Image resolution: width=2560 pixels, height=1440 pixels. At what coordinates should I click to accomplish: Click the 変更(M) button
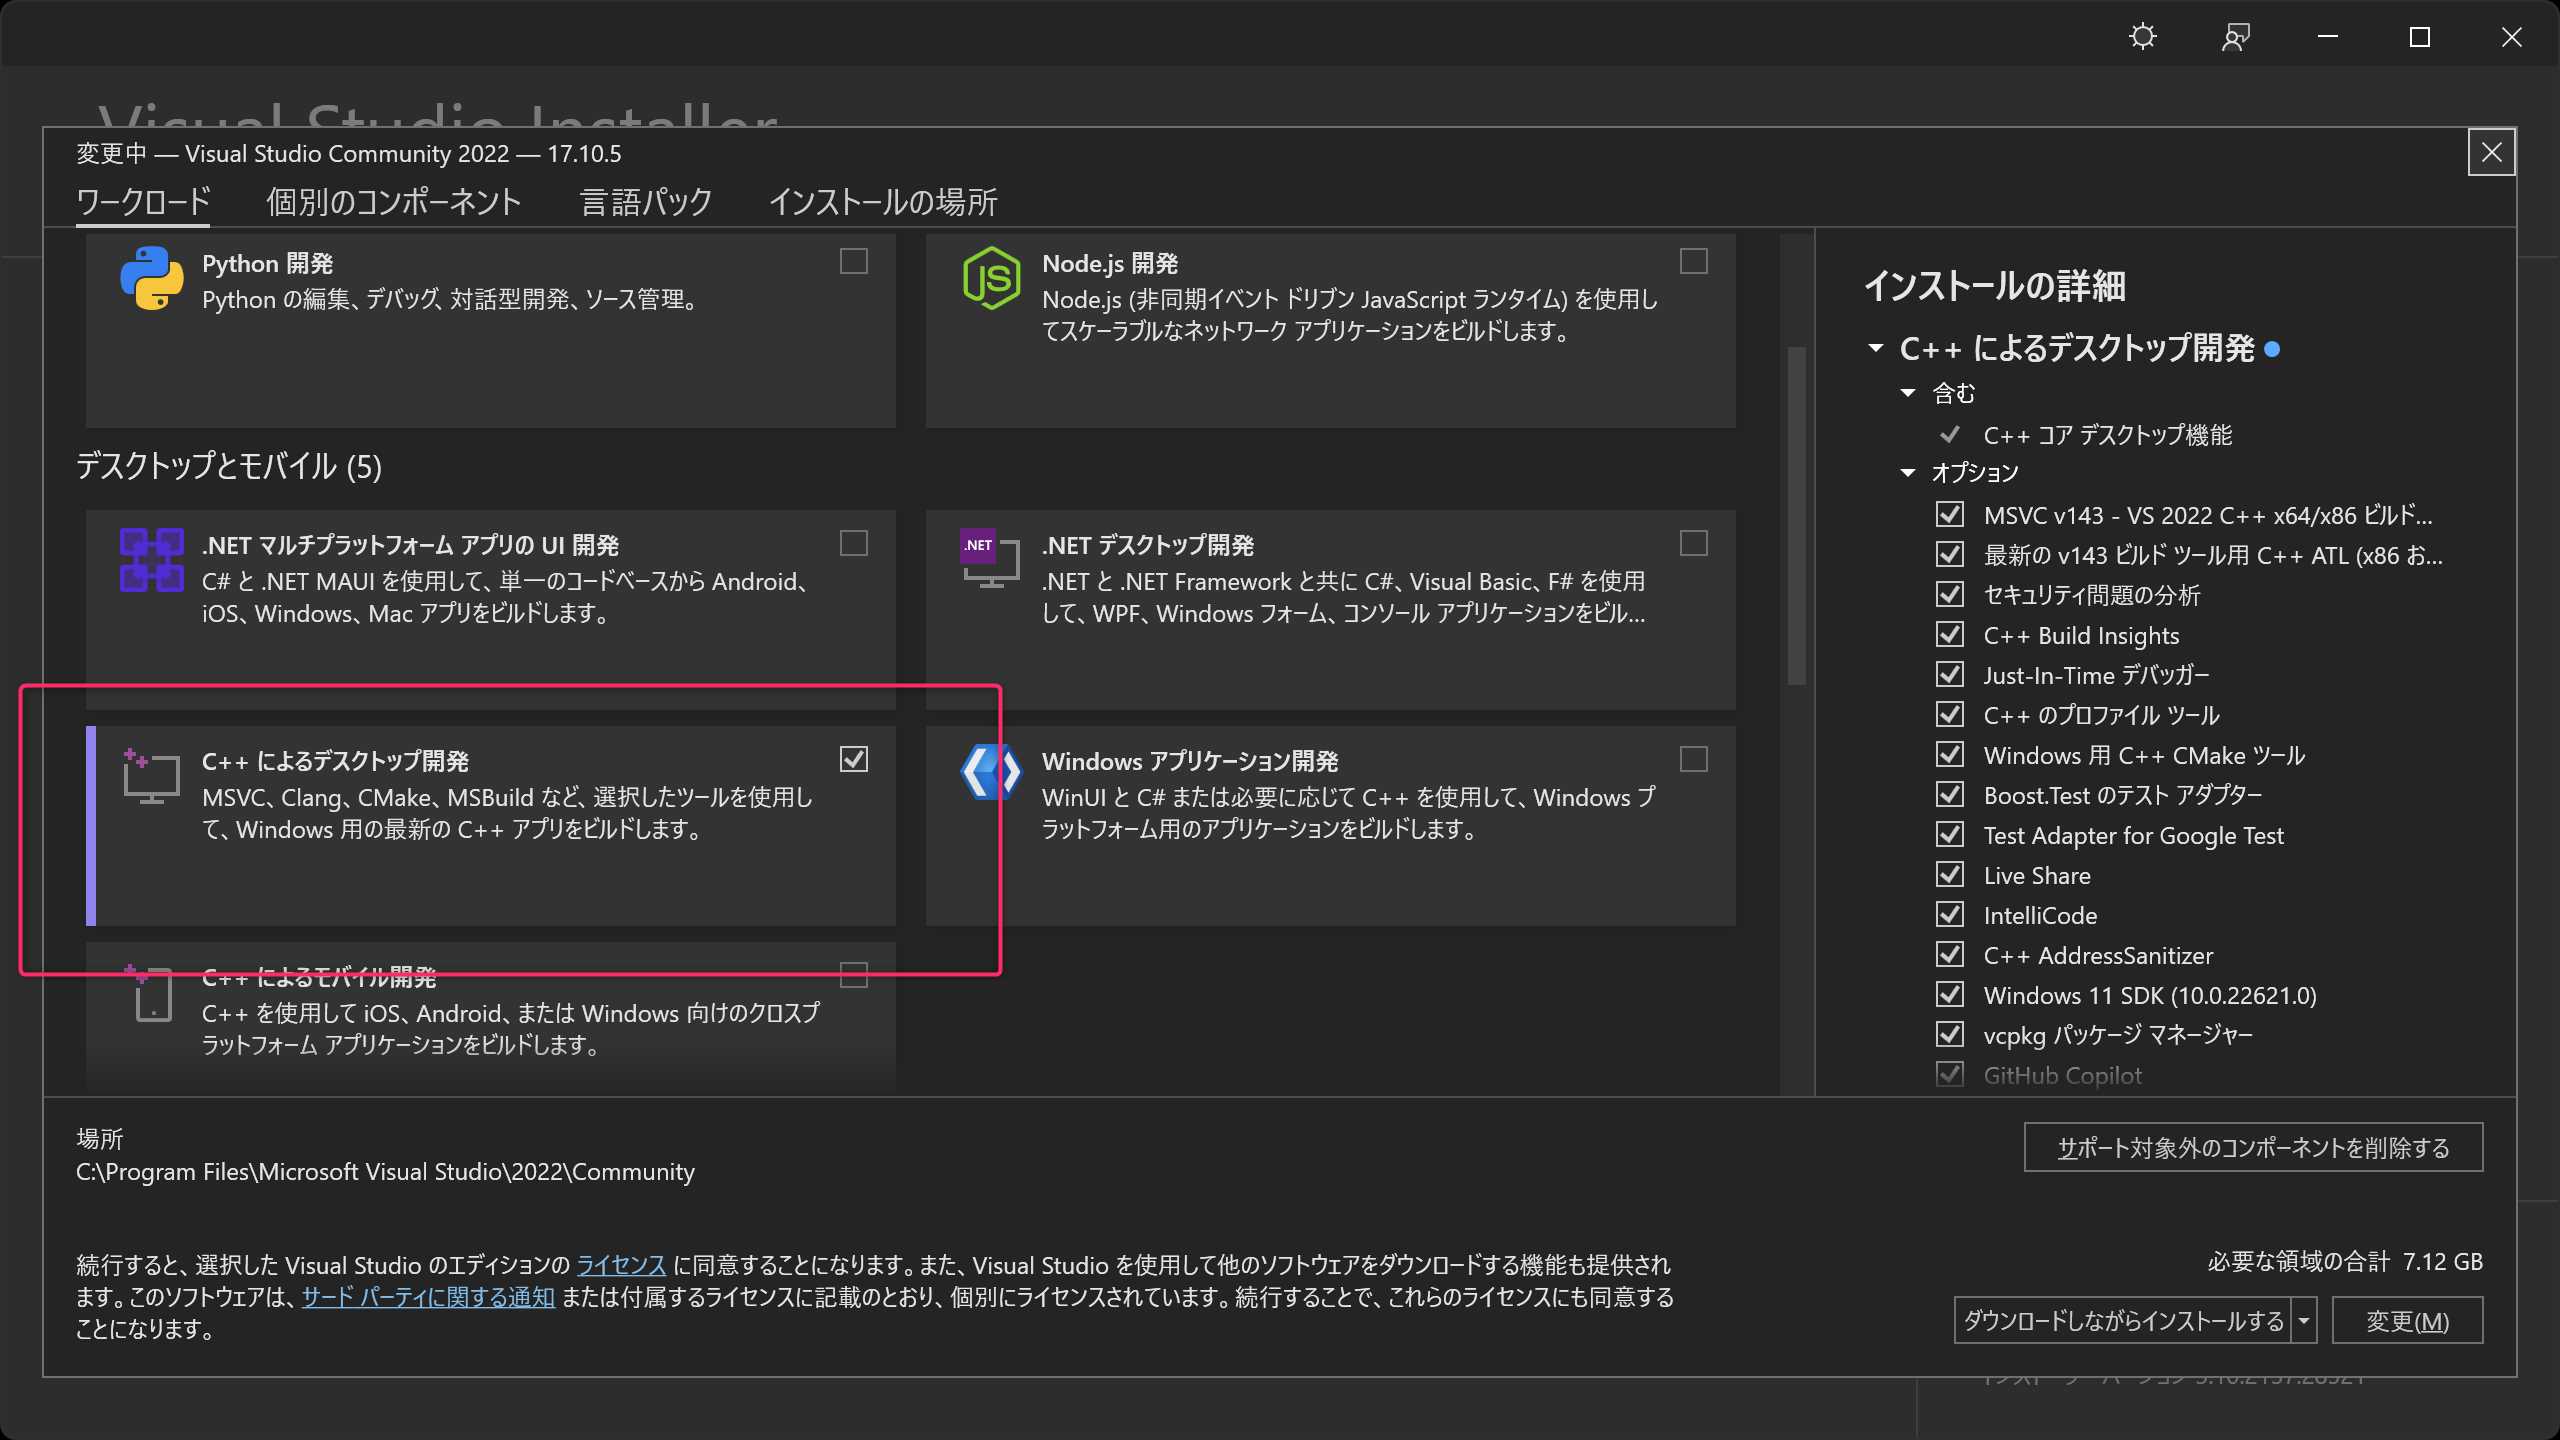[2406, 1320]
